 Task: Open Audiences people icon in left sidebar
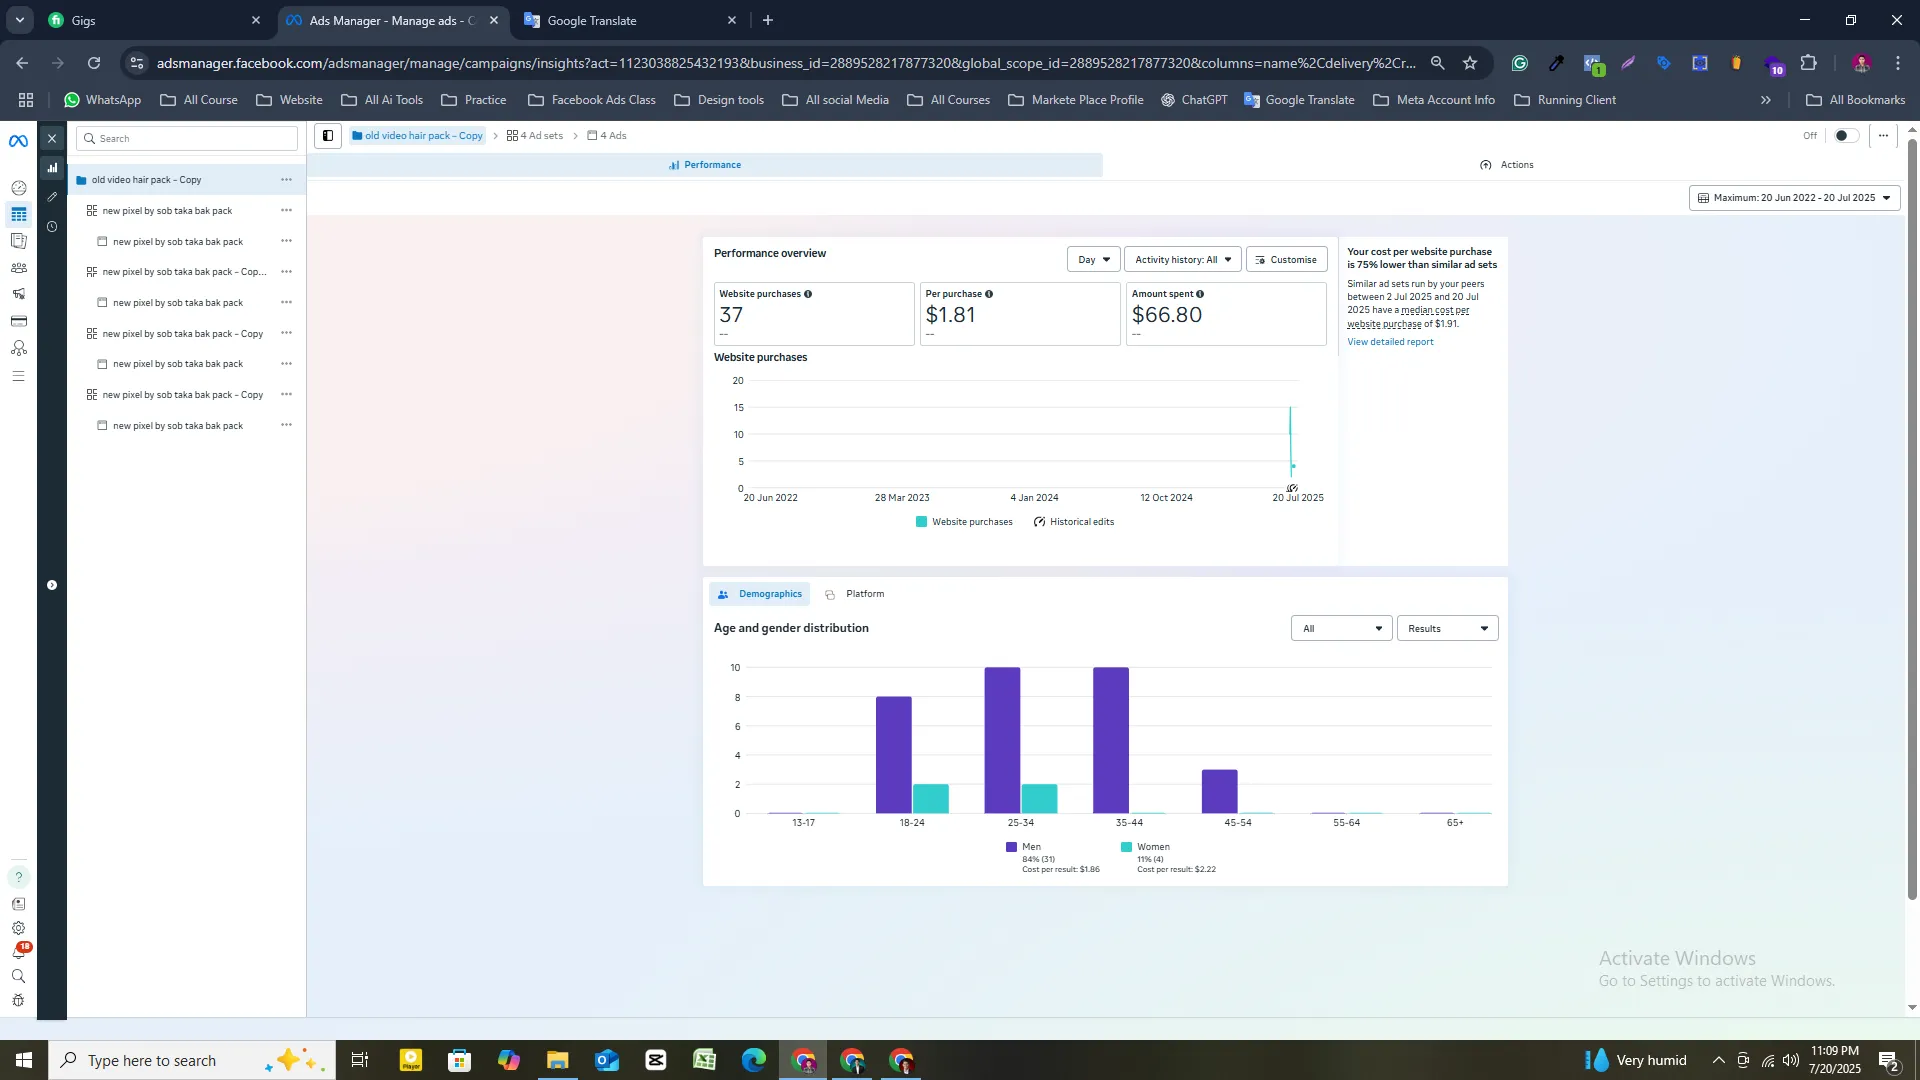point(18,268)
